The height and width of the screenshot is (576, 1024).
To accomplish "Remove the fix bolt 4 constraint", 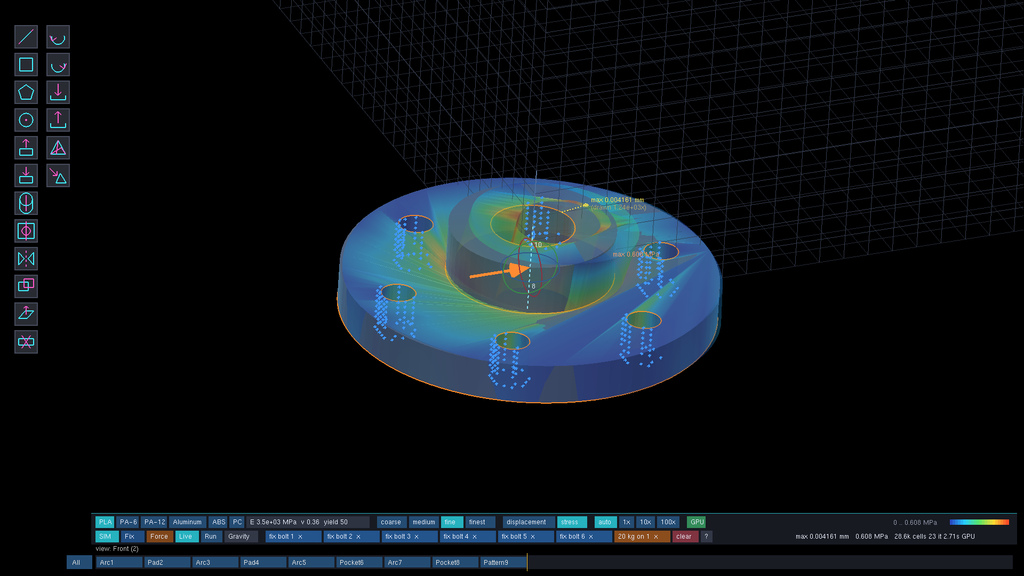I will [475, 537].
